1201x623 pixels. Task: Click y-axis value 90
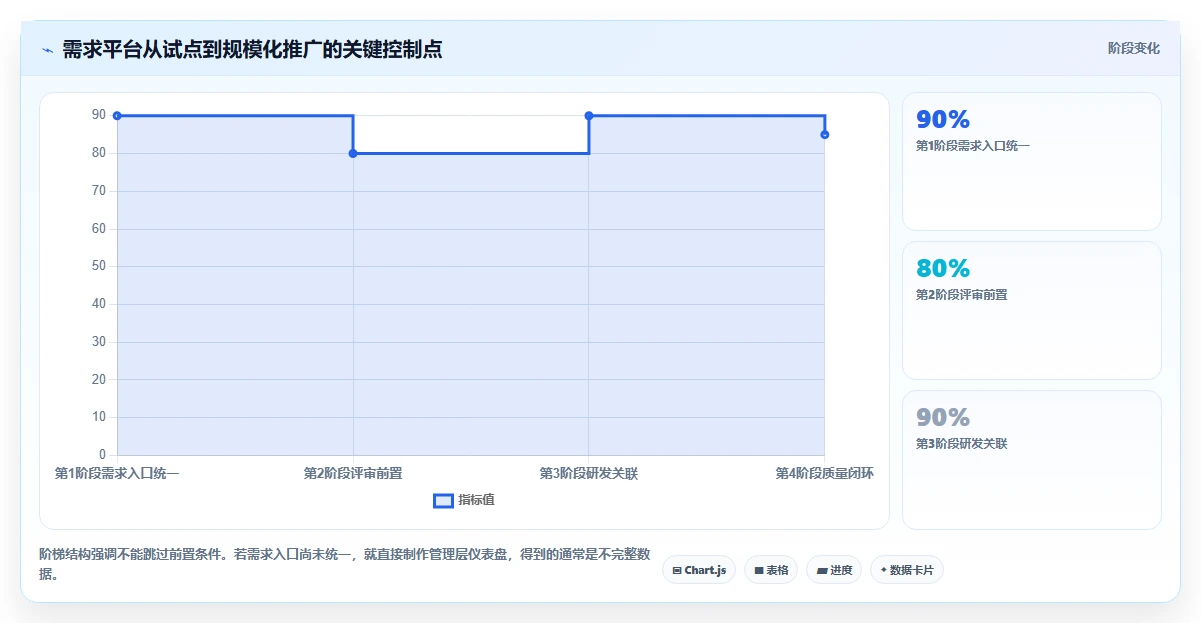pyautogui.click(x=99, y=115)
